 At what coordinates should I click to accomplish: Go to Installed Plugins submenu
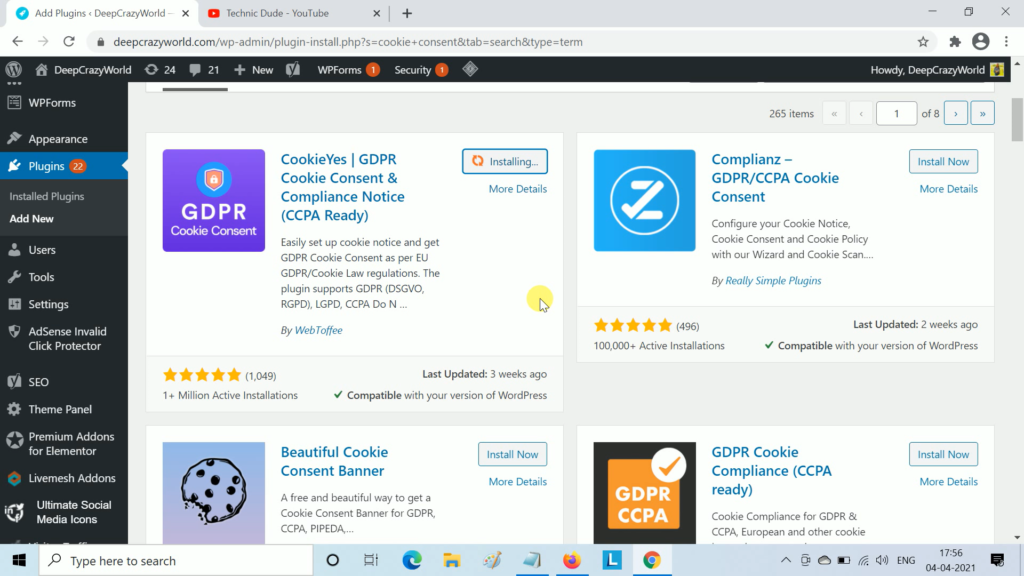46,196
